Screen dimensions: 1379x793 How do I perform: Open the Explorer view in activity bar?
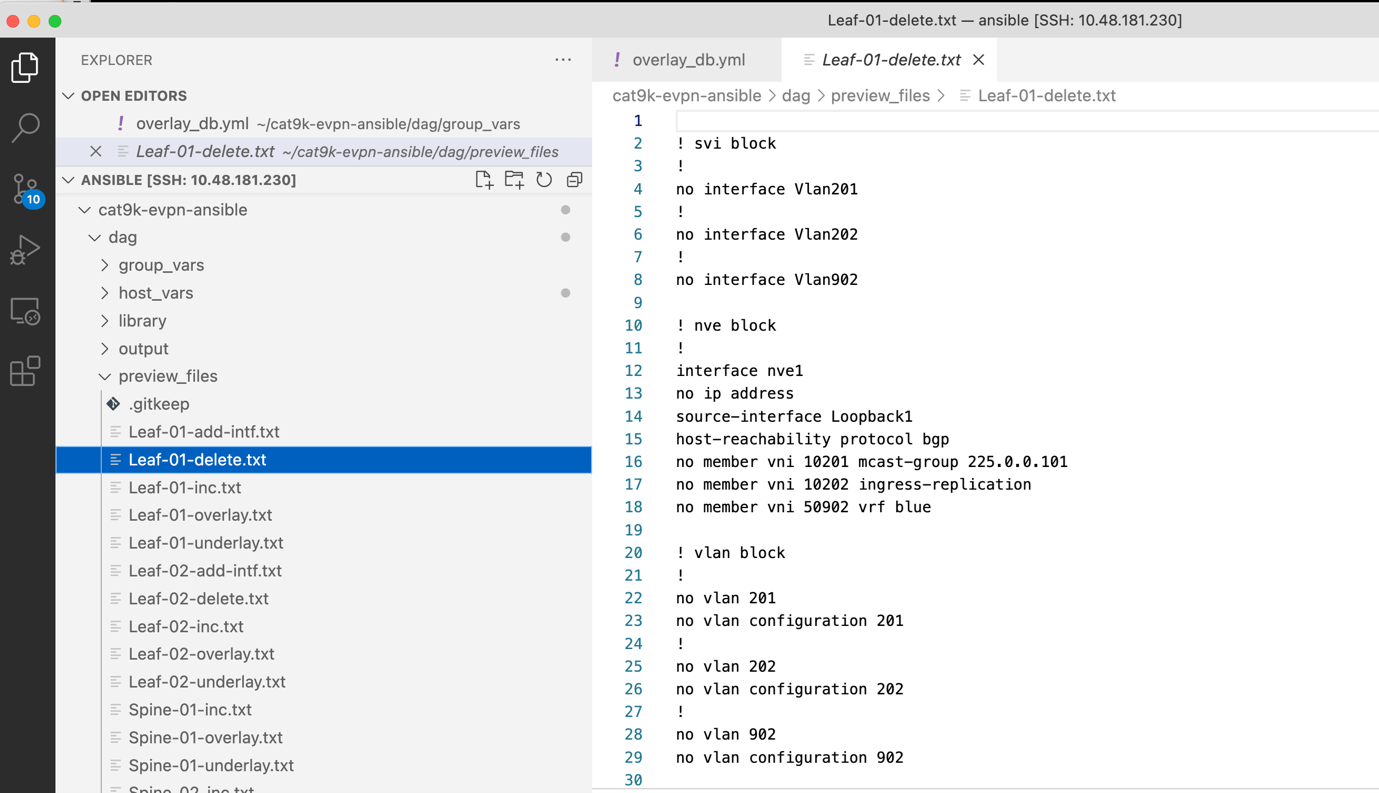pyautogui.click(x=25, y=67)
